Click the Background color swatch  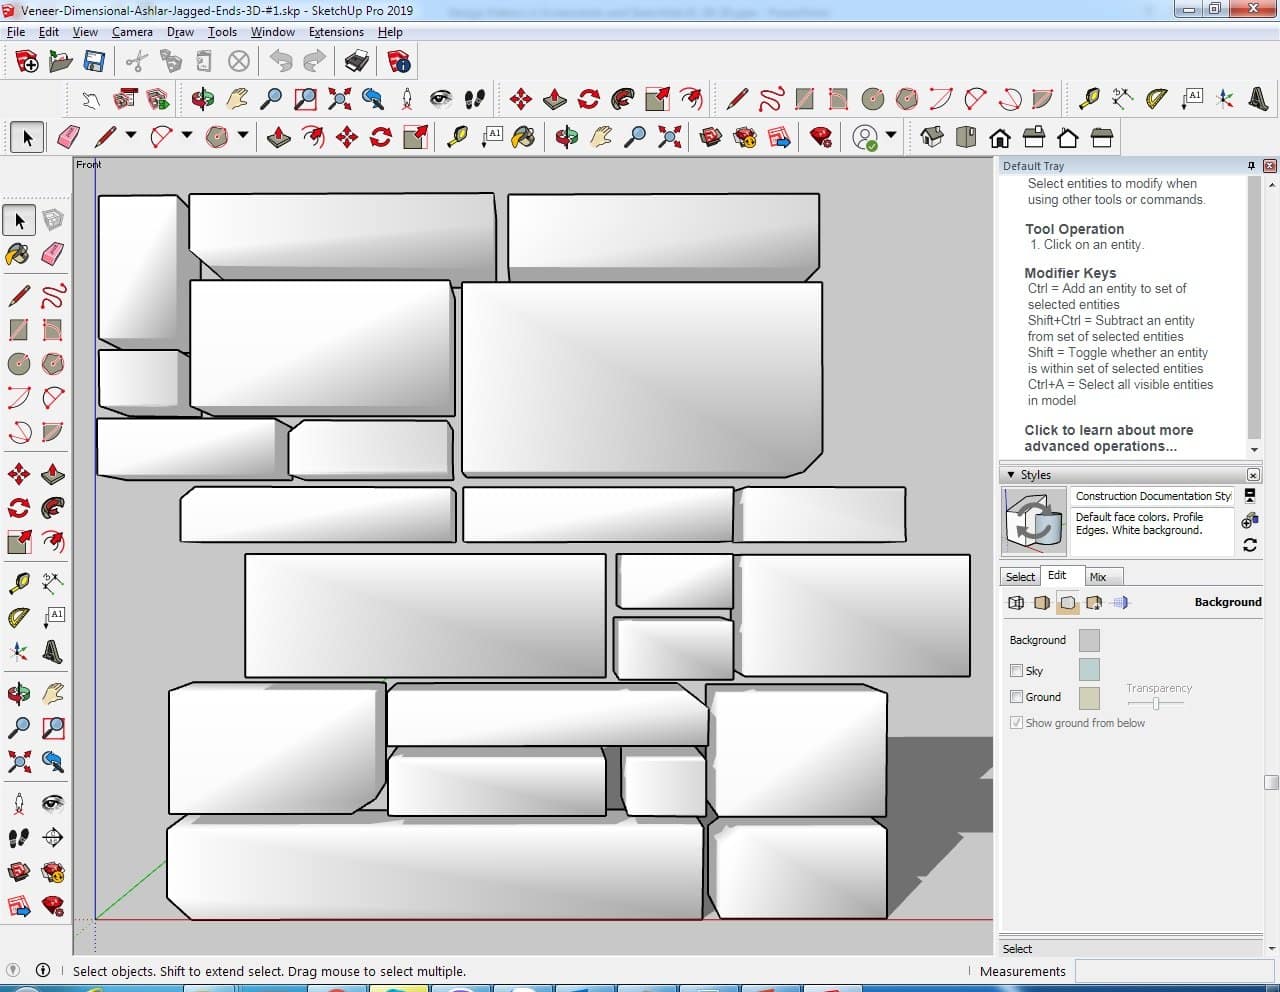[1089, 640]
